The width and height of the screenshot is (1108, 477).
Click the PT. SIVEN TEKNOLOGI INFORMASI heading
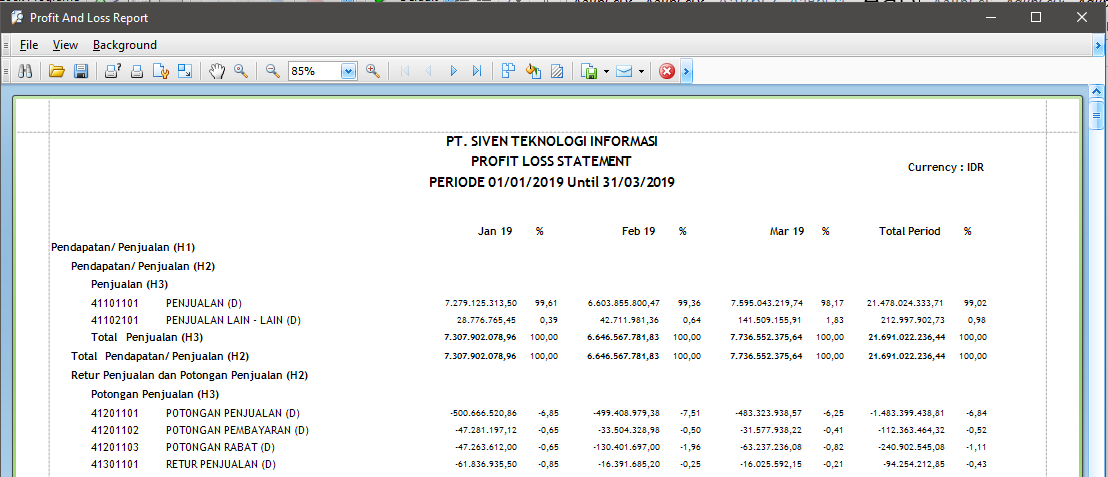click(x=552, y=141)
